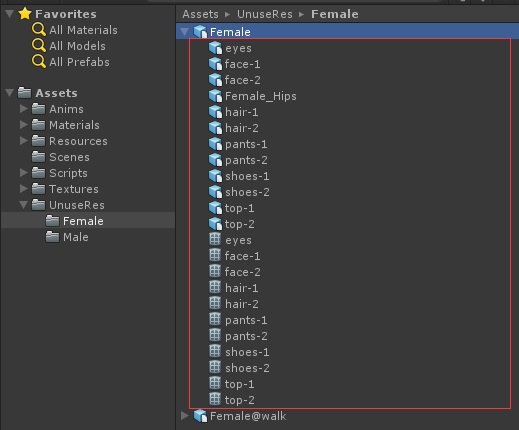Image resolution: width=519 pixels, height=430 pixels.
Task: Select the Scenes folder label
Action: pyautogui.click(x=69, y=157)
